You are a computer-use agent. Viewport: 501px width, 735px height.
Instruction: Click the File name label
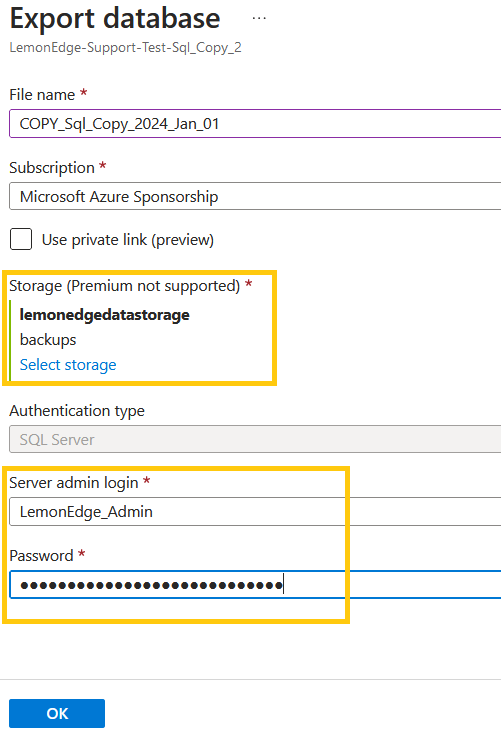click(42, 95)
